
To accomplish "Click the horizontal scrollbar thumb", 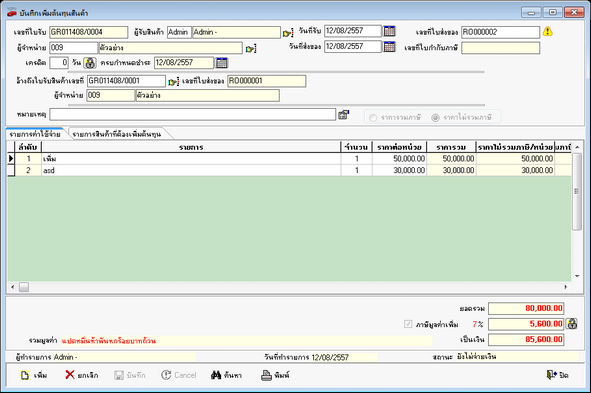I will click(x=24, y=287).
